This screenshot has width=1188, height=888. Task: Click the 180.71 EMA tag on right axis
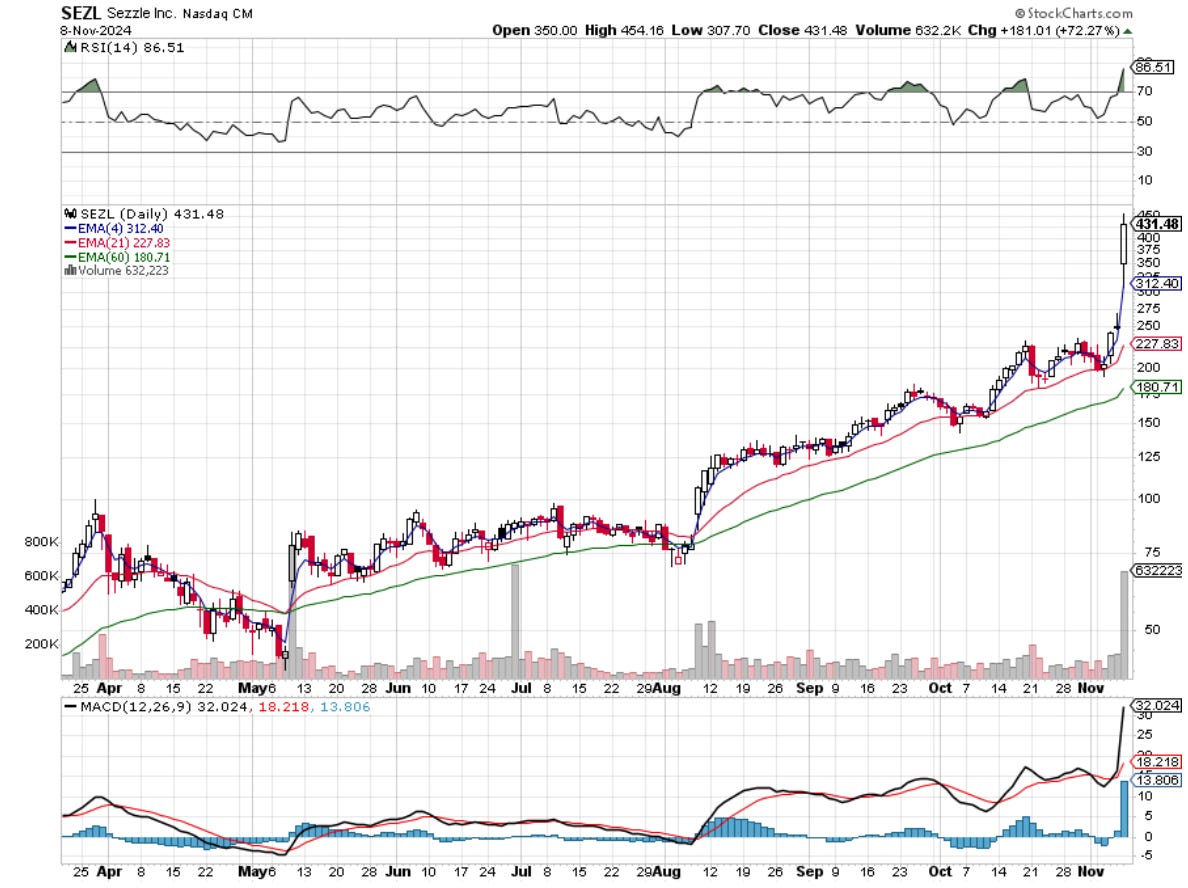(1157, 387)
